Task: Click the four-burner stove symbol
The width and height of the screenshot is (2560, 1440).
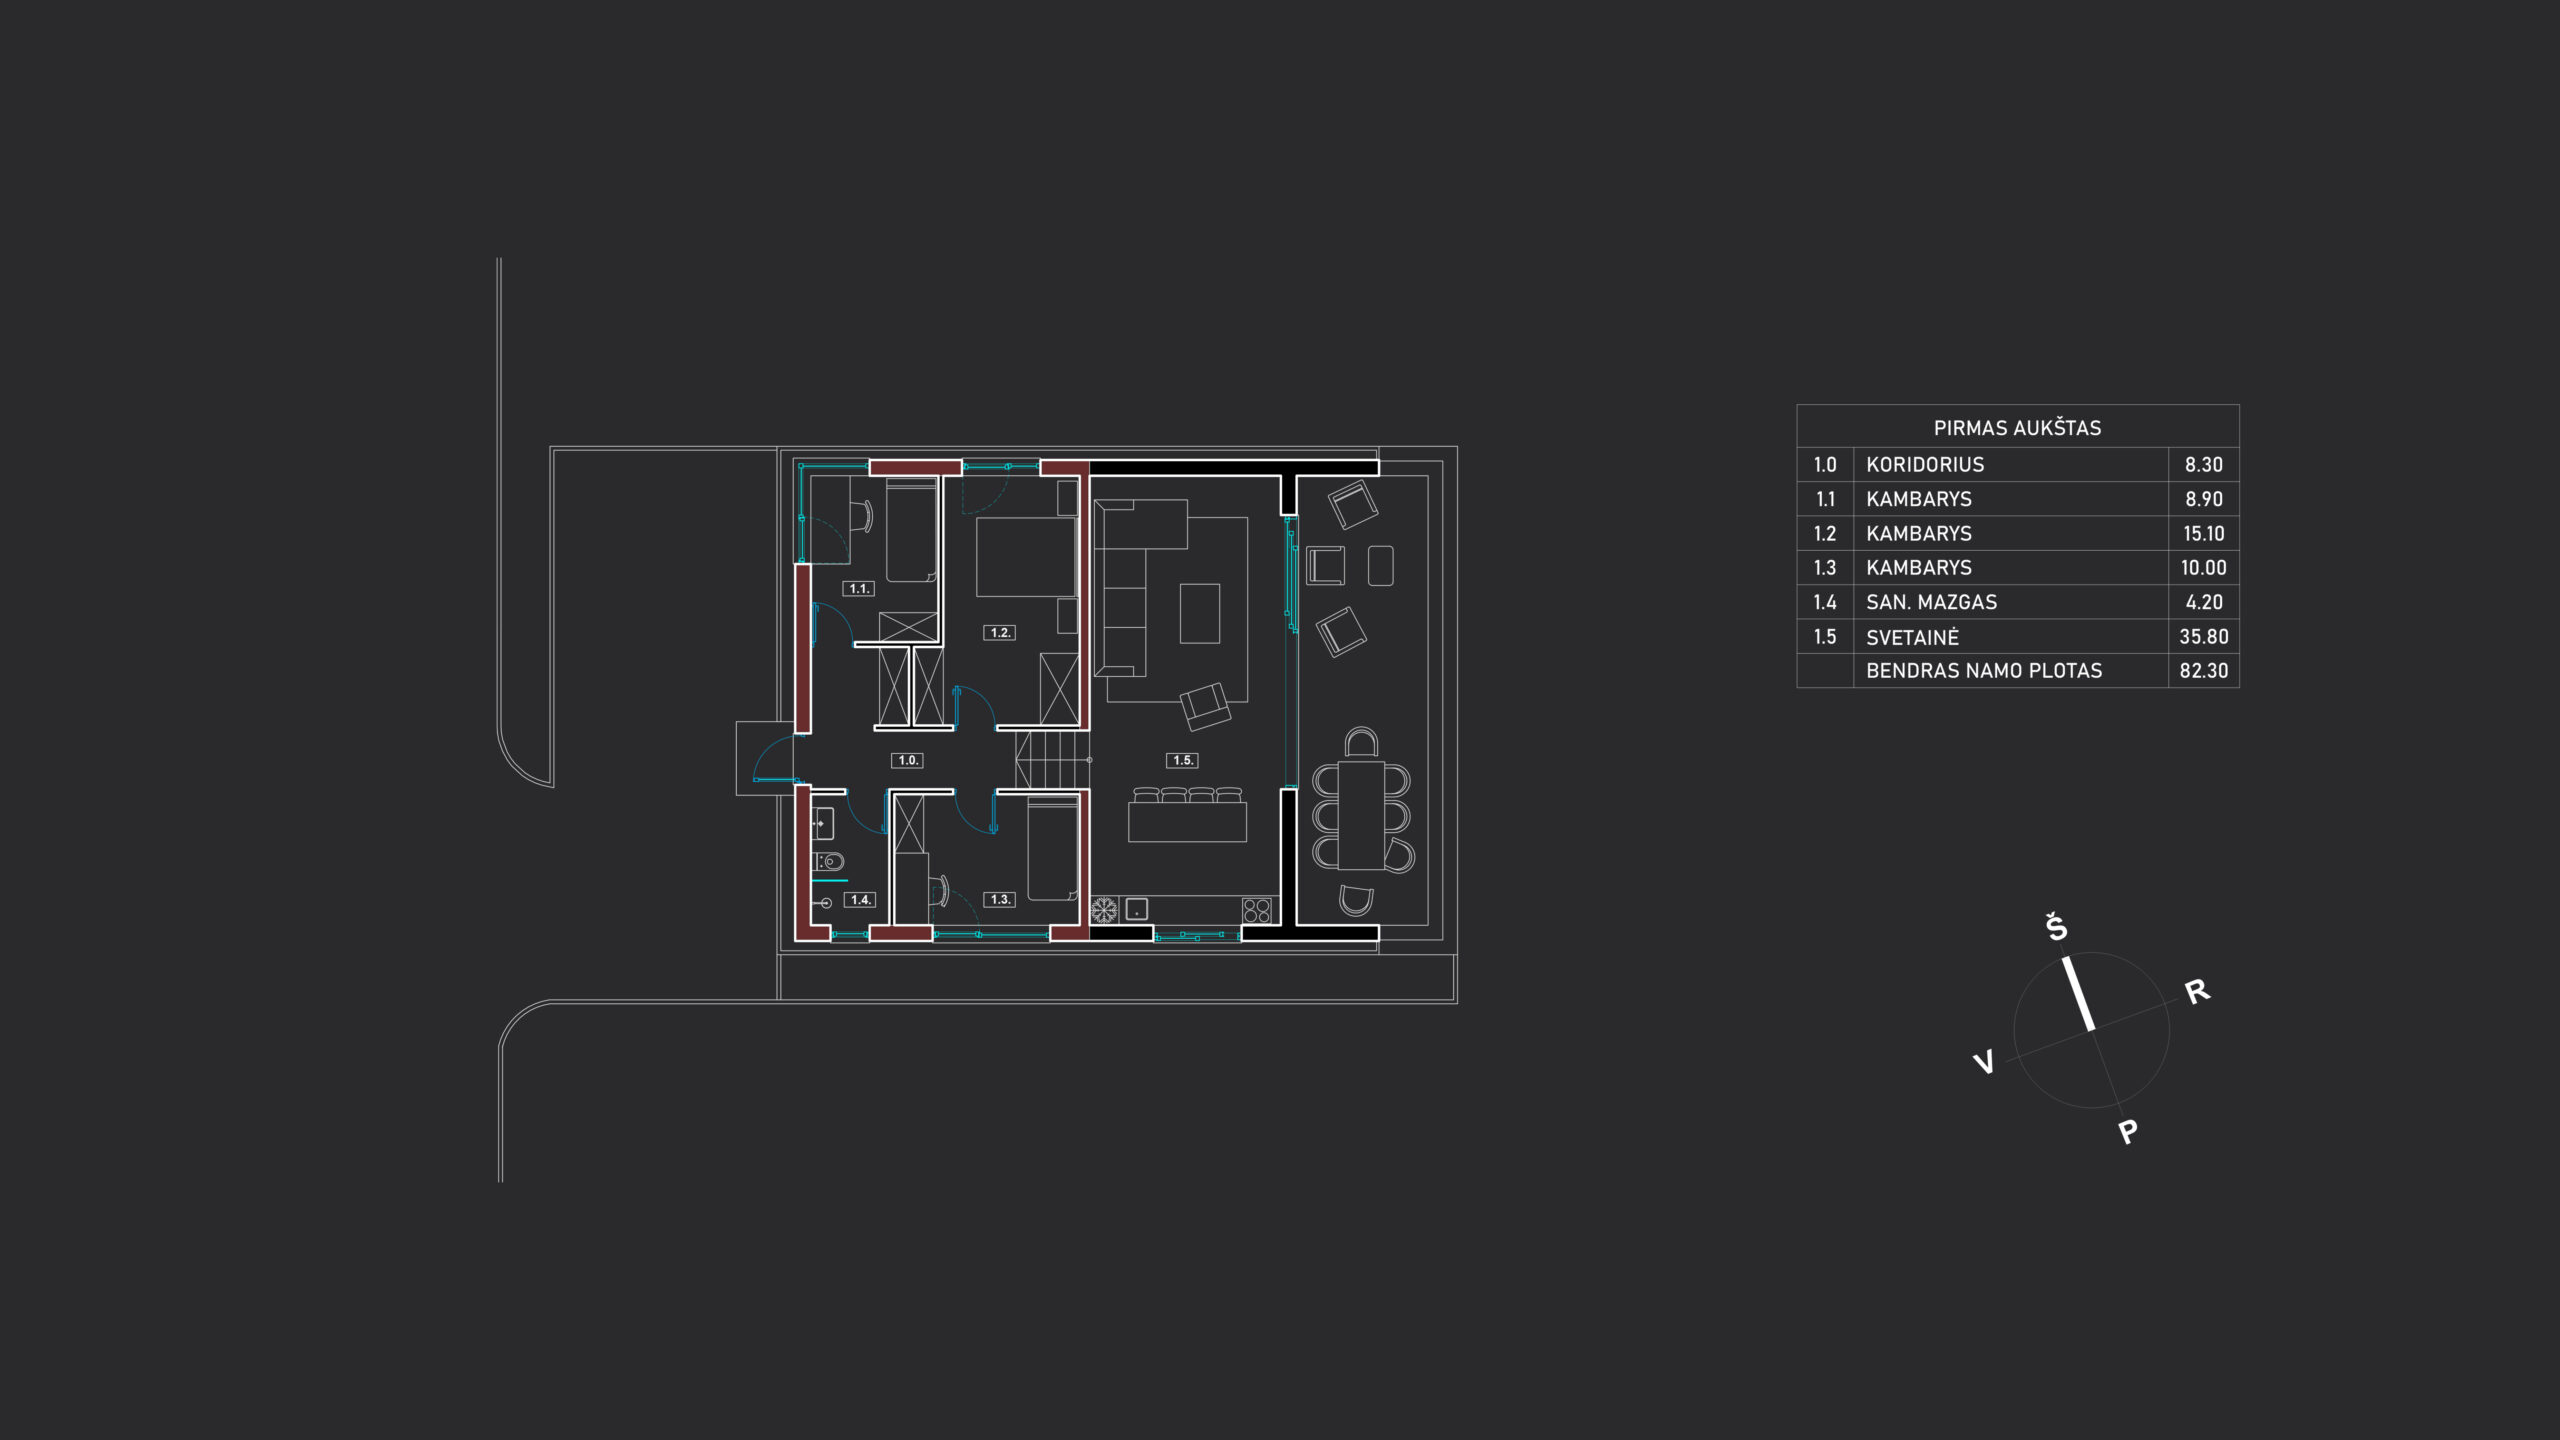Action: pyautogui.click(x=1257, y=910)
